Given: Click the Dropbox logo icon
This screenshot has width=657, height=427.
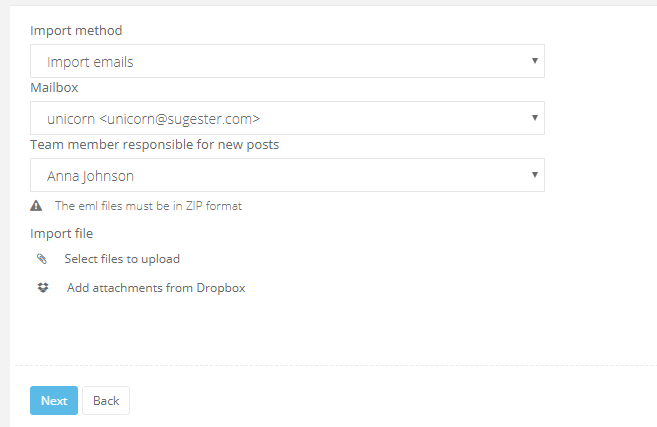Looking at the screenshot, I should 42,288.
